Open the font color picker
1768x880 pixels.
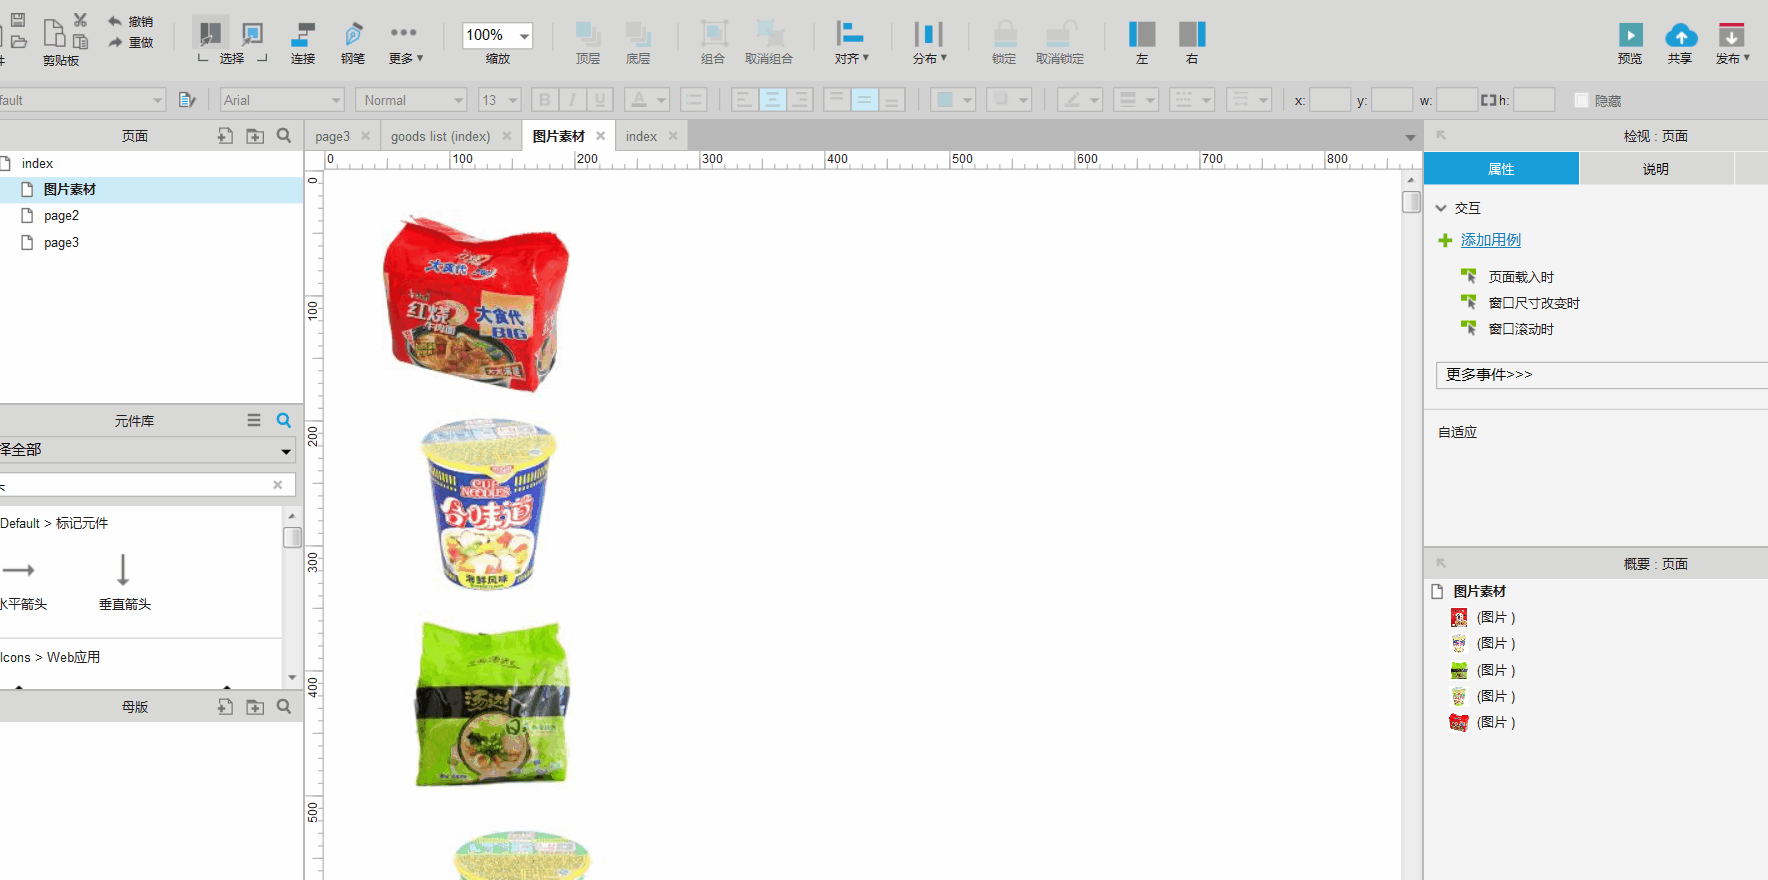[x=646, y=100]
